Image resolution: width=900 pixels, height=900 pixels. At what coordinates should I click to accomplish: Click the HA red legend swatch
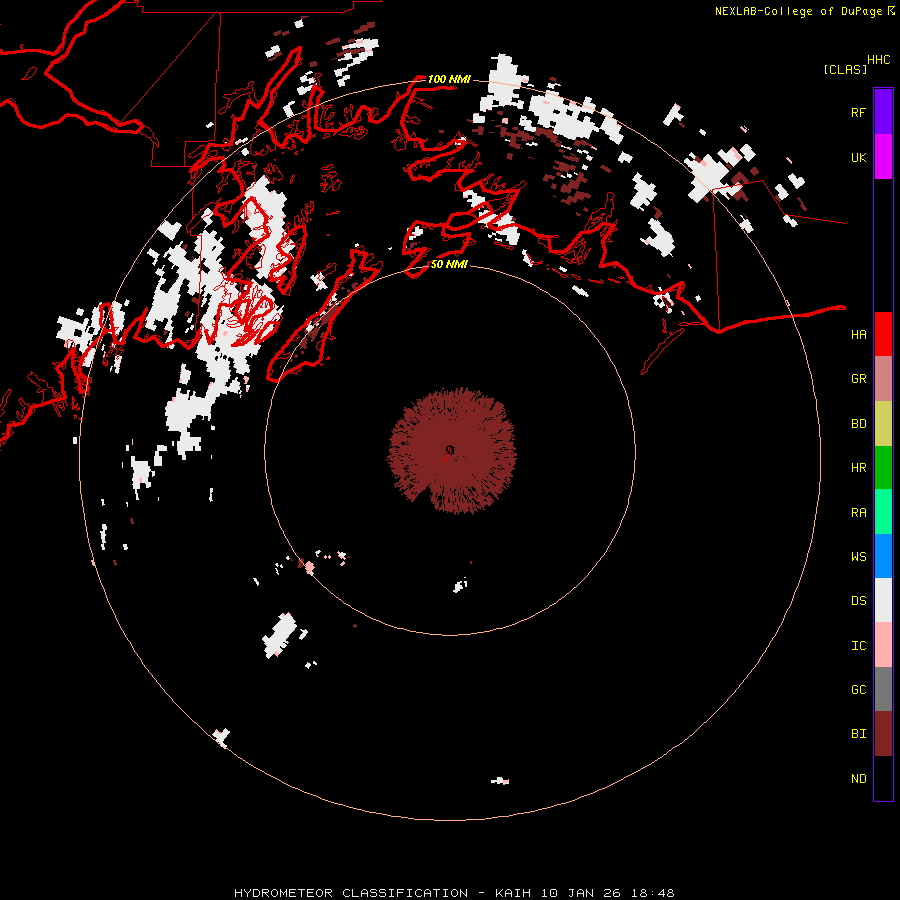tap(883, 334)
